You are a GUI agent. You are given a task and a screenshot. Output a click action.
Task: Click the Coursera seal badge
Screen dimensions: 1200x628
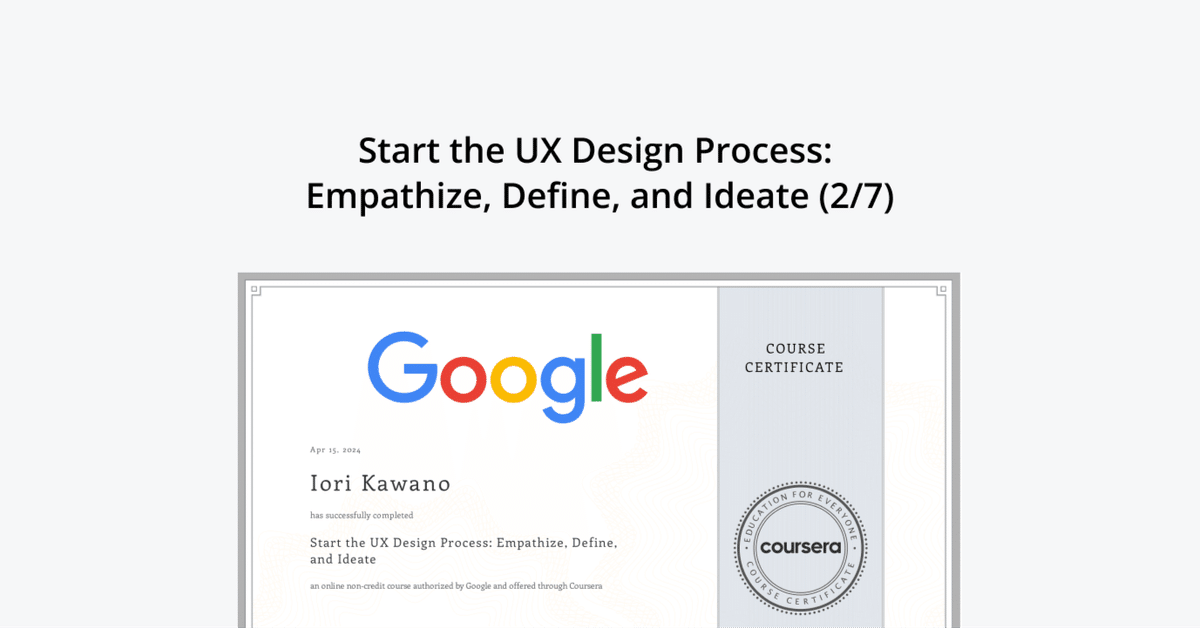(800, 546)
